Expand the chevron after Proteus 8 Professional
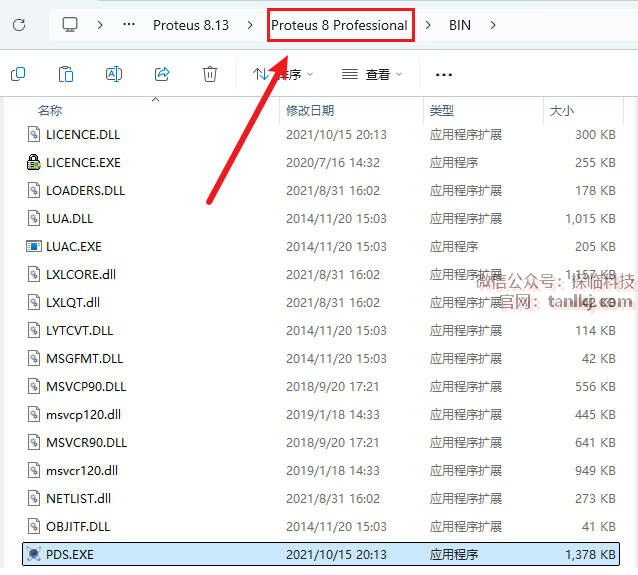Viewport: 638px width, 575px height. coord(428,25)
